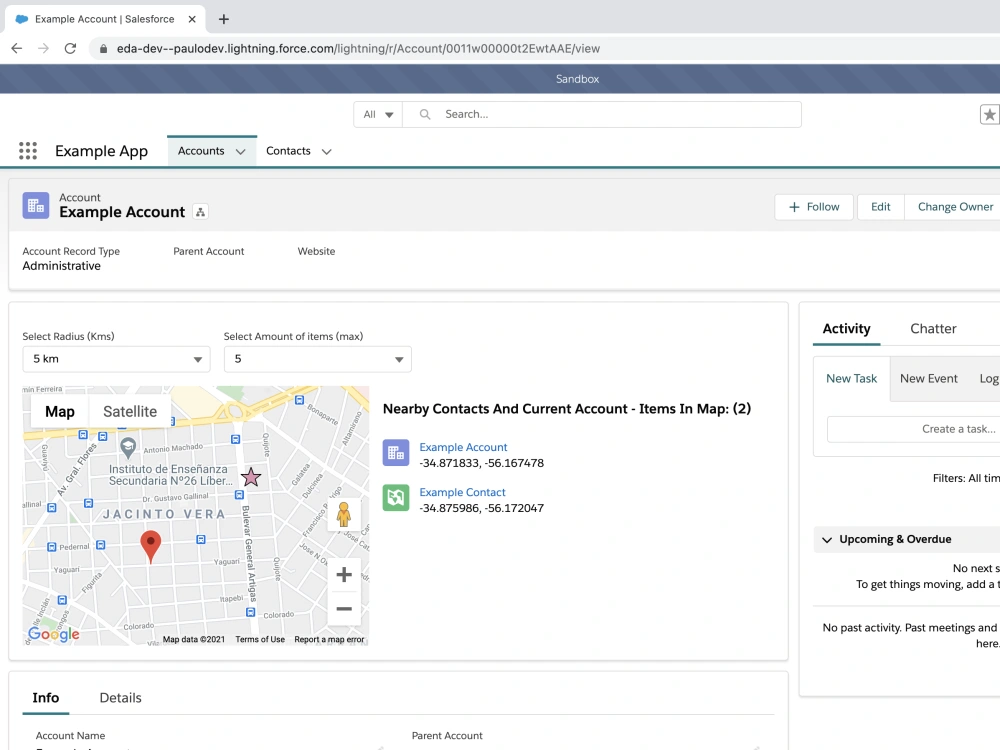View account hierarchy icon next to Example Account

pos(200,212)
